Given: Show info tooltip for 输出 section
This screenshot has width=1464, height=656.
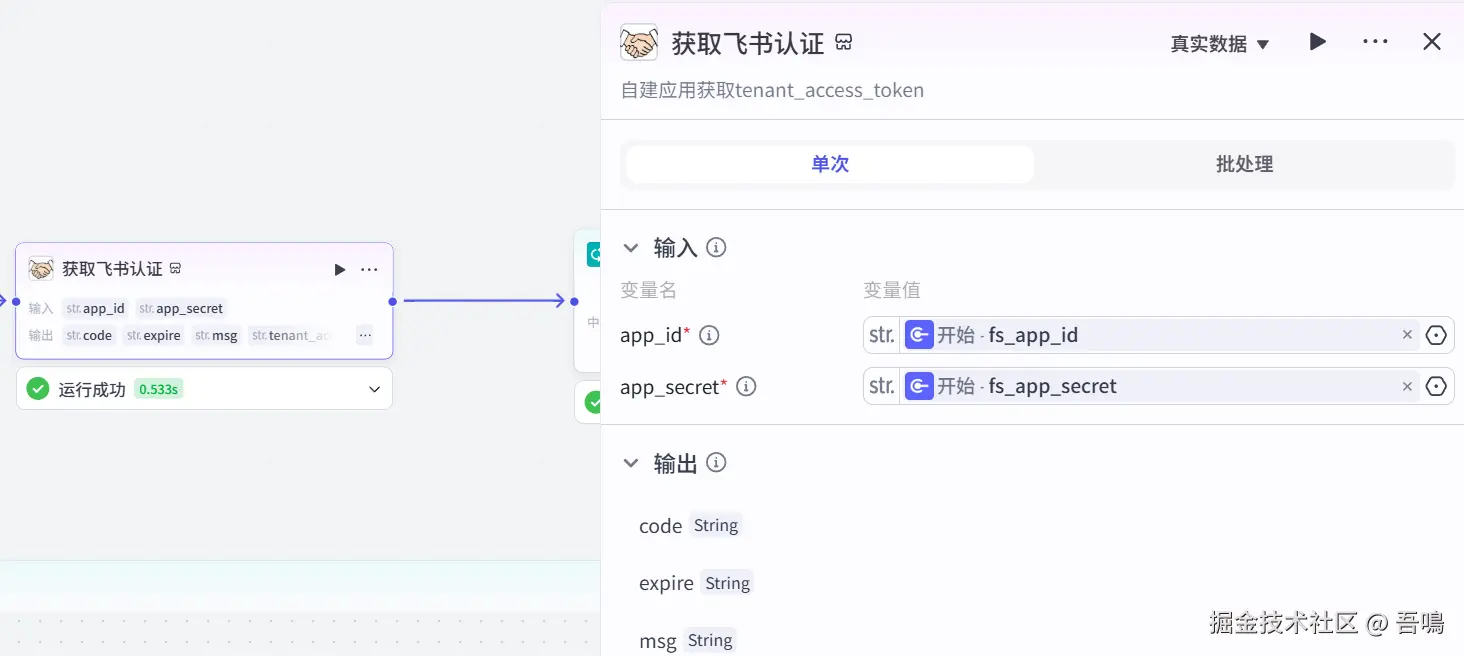Looking at the screenshot, I should point(716,463).
